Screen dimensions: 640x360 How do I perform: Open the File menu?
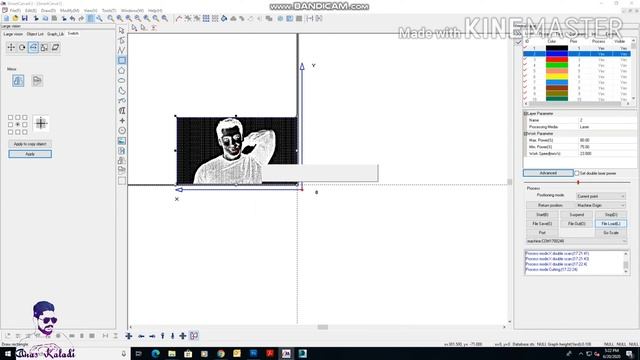[x=15, y=11]
